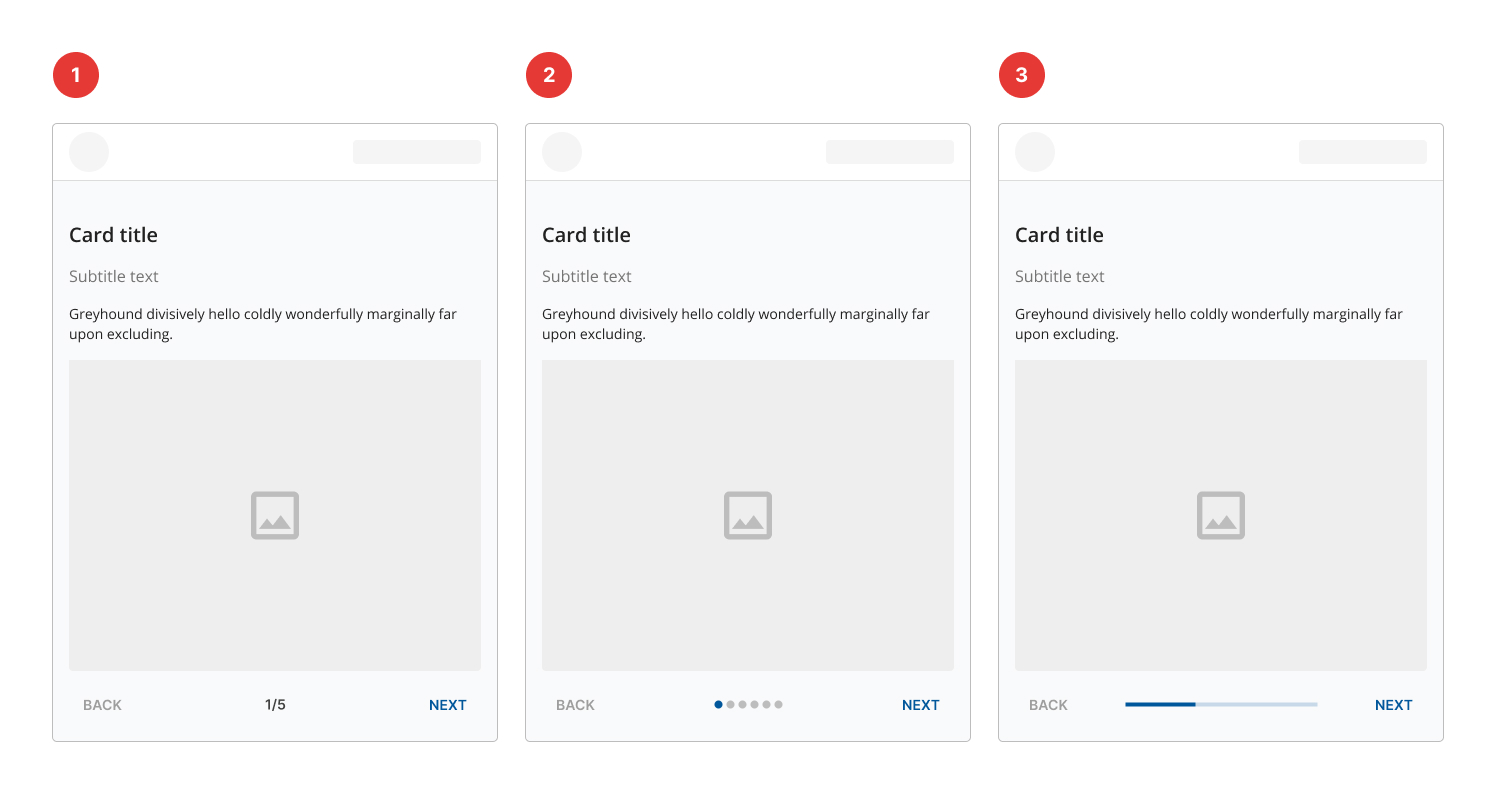Click the red number 2 badge
Image resolution: width=1496 pixels, height=793 pixels.
coord(549,75)
